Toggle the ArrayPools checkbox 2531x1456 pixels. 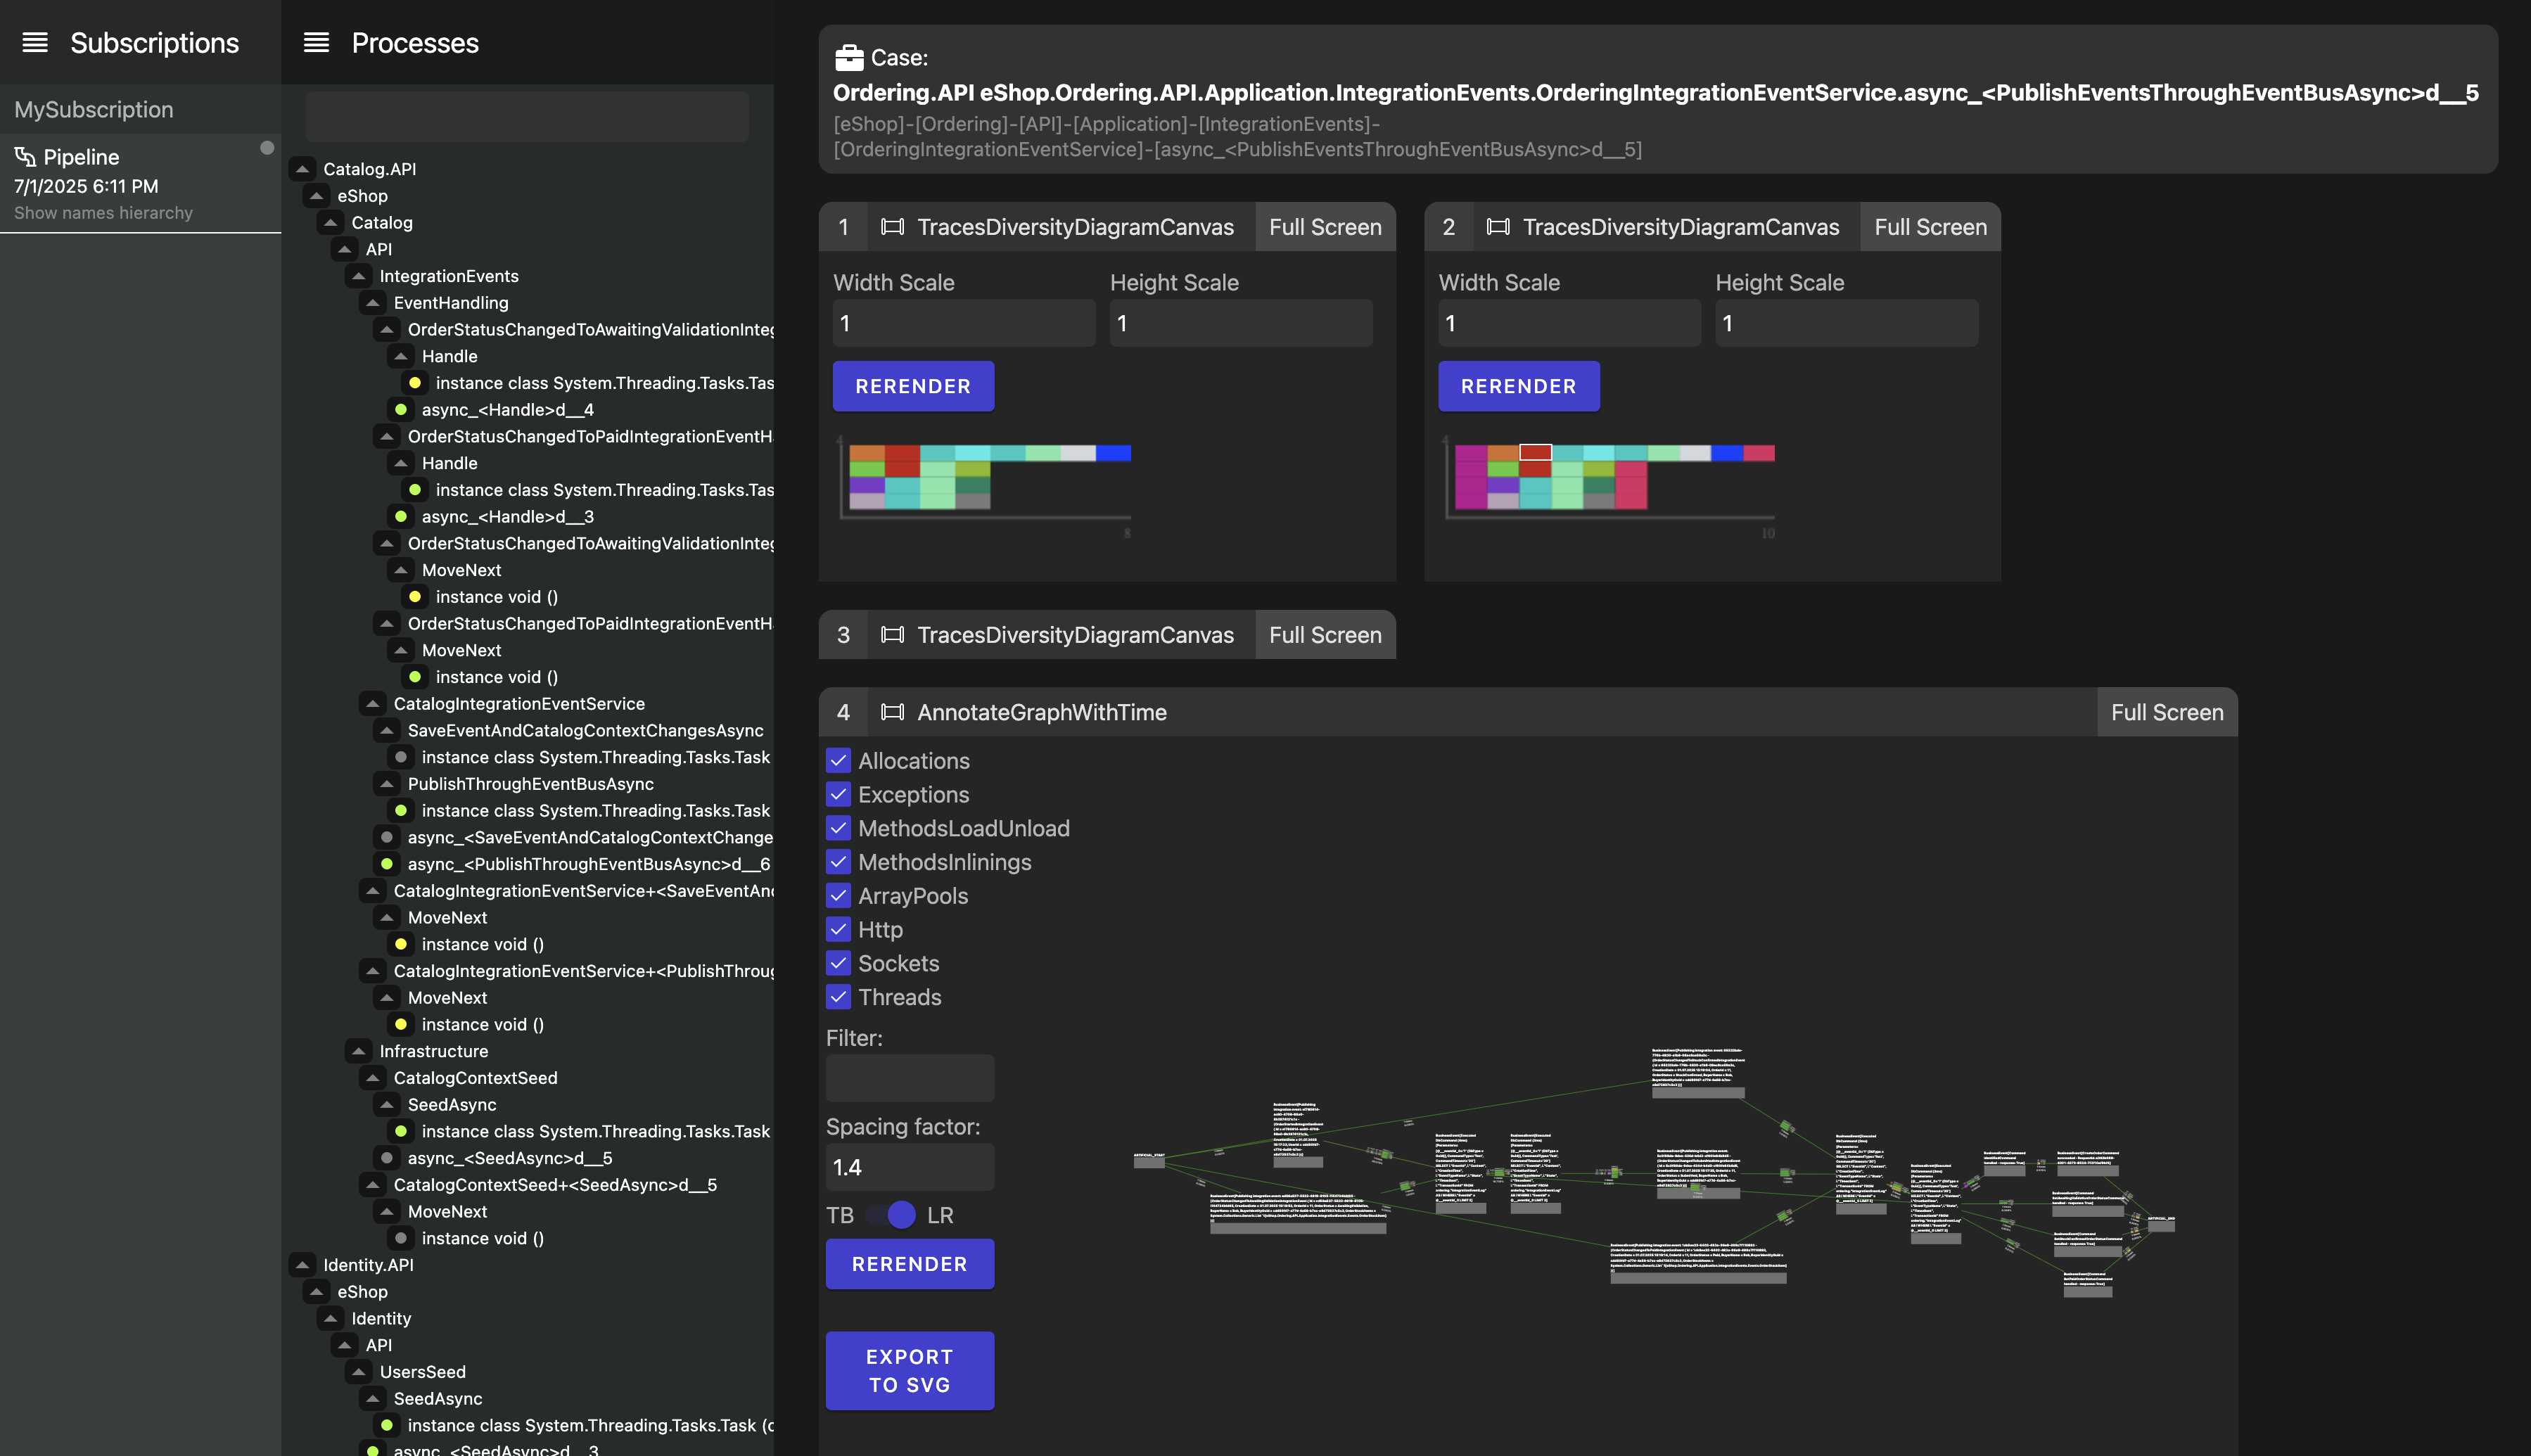tap(838, 896)
